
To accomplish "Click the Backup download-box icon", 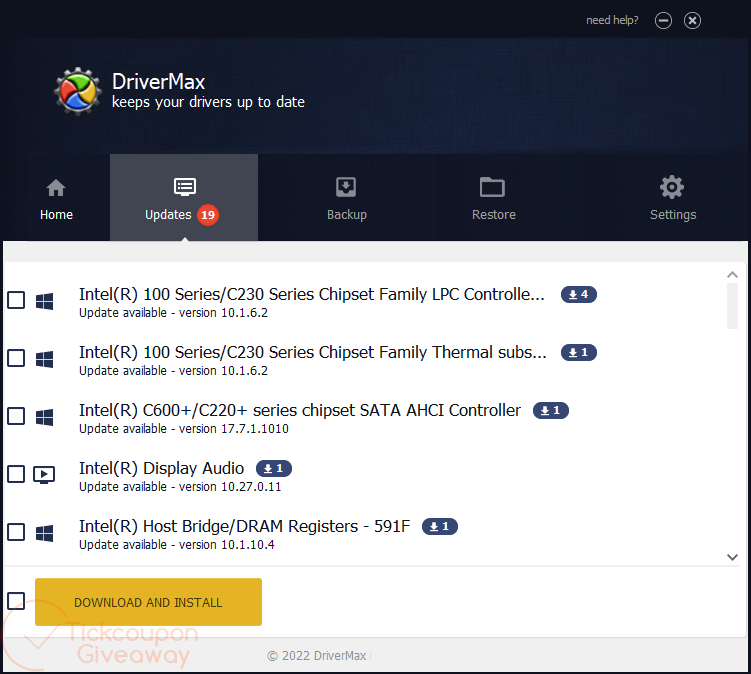I will 346,187.
